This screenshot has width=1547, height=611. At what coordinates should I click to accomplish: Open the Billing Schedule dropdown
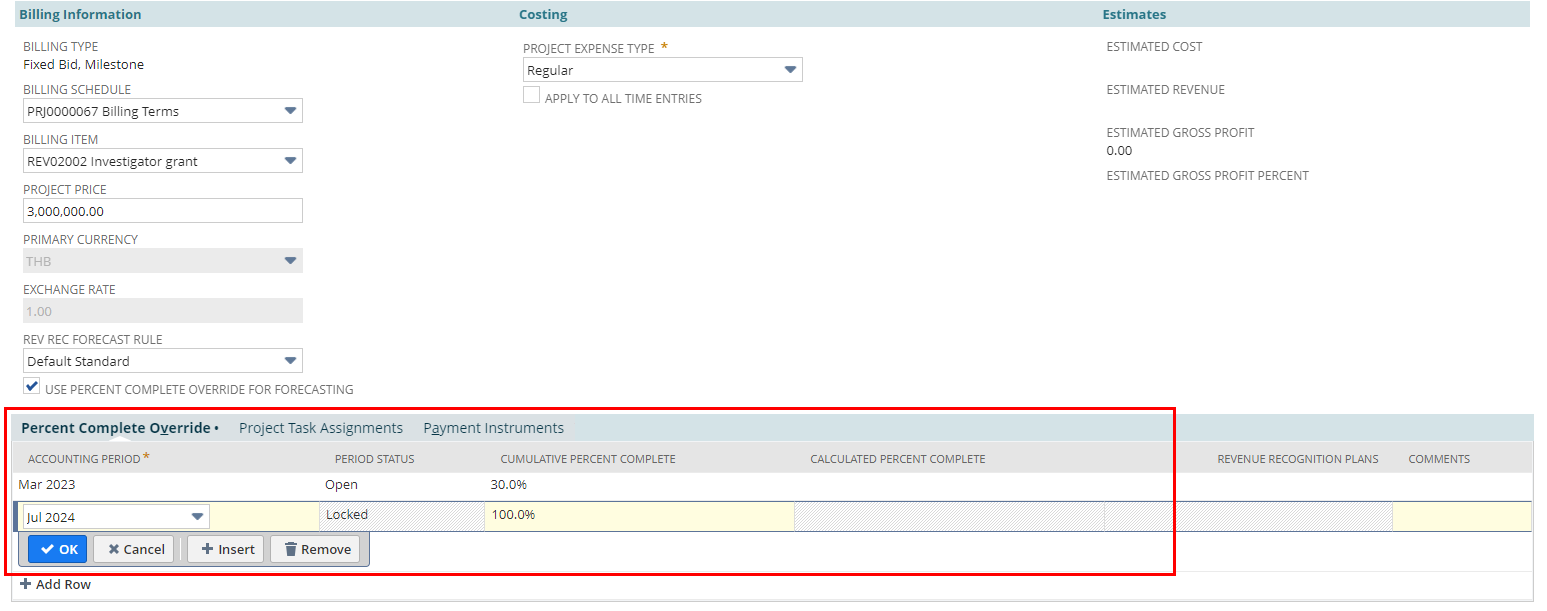(291, 110)
